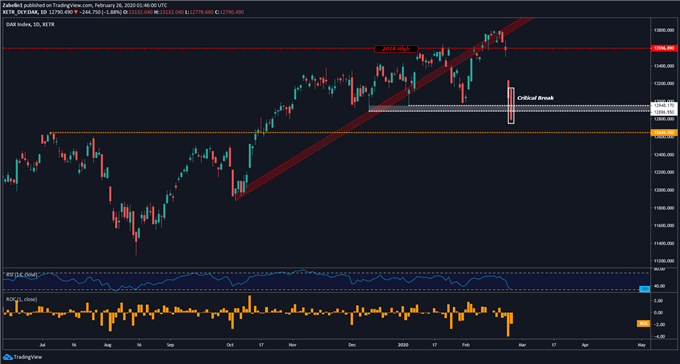680x364 pixels.
Task: Select the blue RSI value axis tag
Action: tap(645, 289)
